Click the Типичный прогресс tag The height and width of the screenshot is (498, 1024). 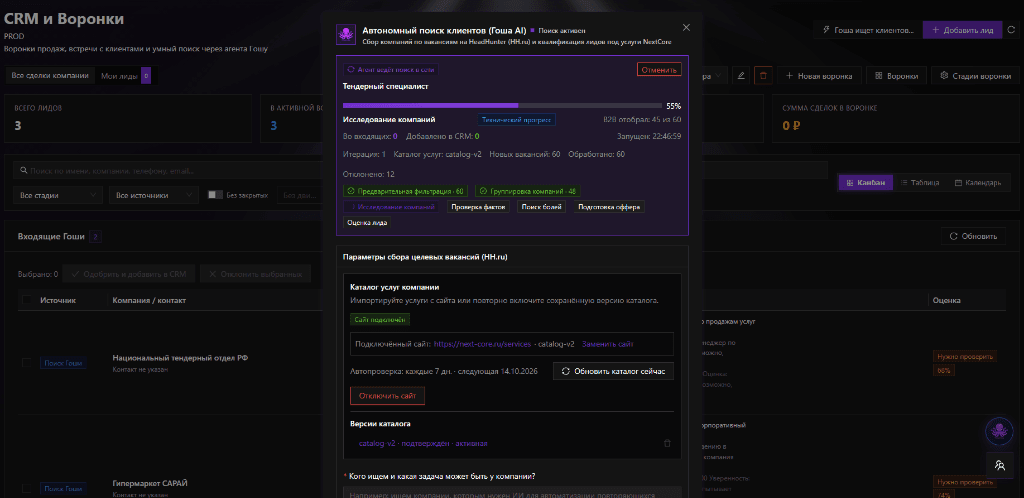[517, 119]
